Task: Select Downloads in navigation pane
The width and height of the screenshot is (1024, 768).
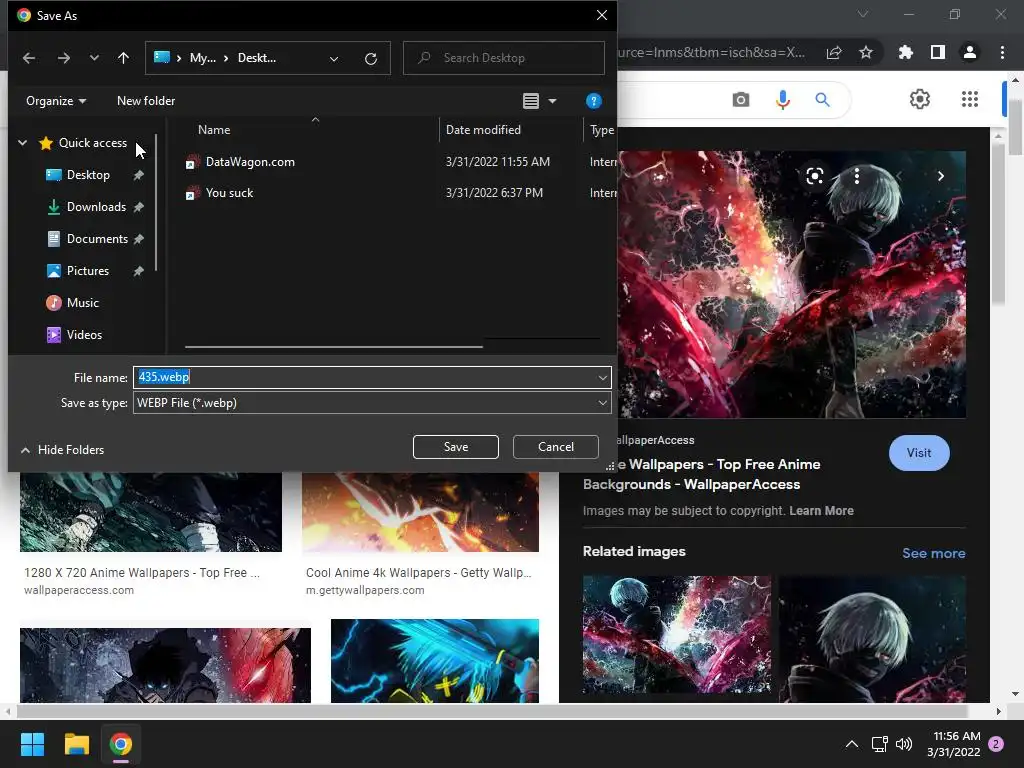Action: pos(96,207)
